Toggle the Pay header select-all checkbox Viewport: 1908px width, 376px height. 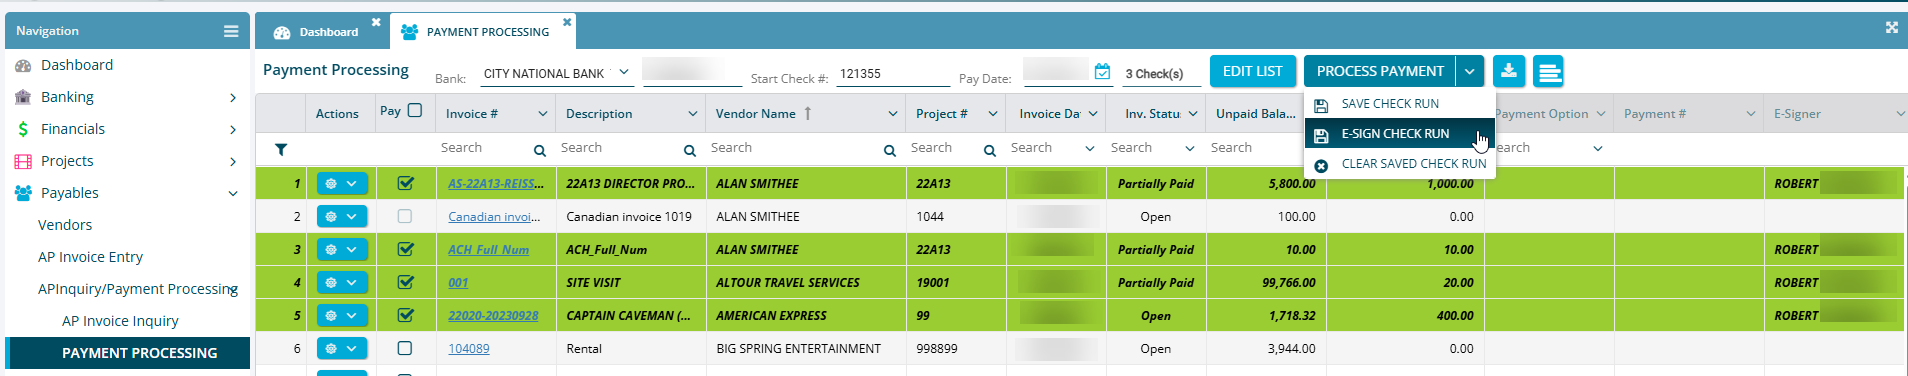[415, 111]
